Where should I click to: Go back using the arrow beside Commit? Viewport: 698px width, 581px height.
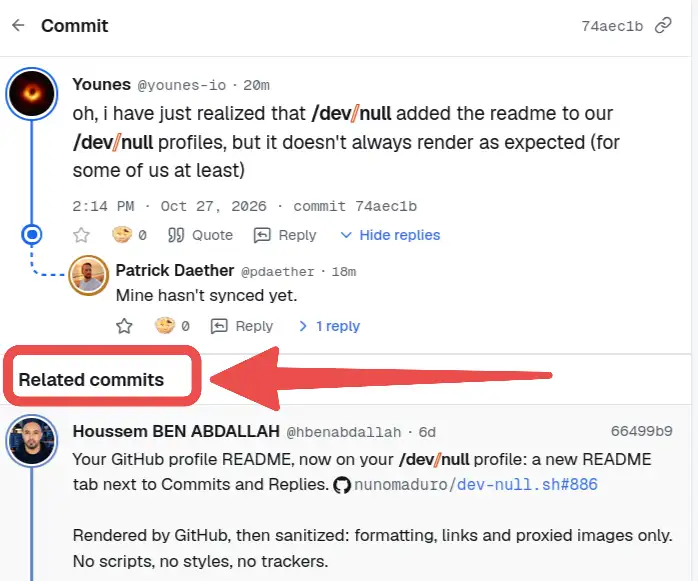pyautogui.click(x=18, y=25)
